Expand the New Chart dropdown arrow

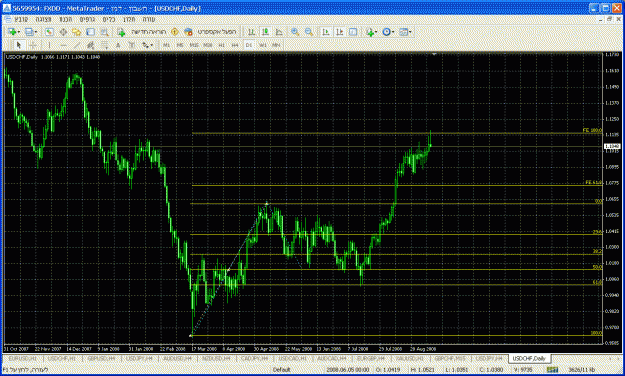(x=19, y=32)
